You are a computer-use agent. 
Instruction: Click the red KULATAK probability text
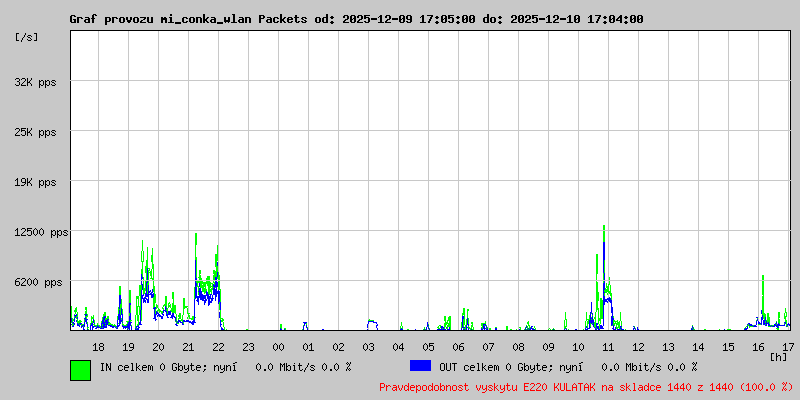586,387
